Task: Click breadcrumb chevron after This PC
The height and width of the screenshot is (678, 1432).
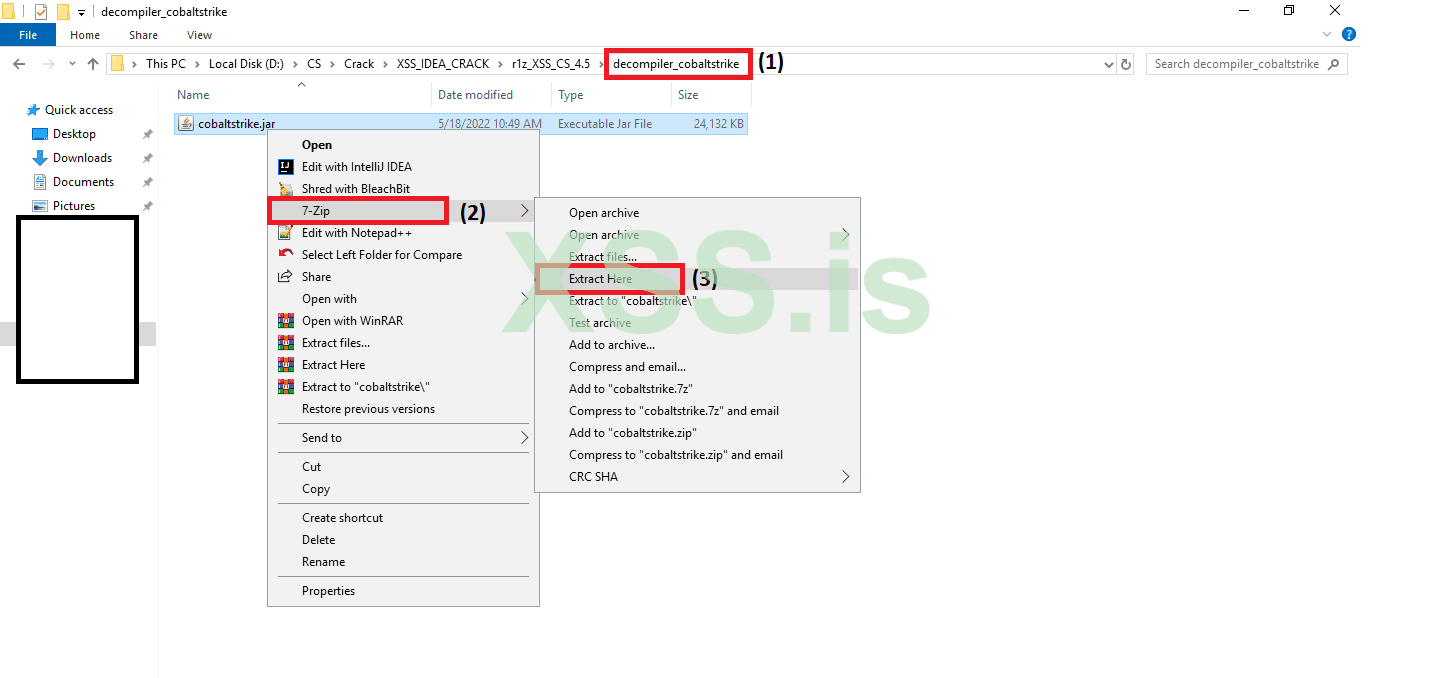Action: click(197, 64)
